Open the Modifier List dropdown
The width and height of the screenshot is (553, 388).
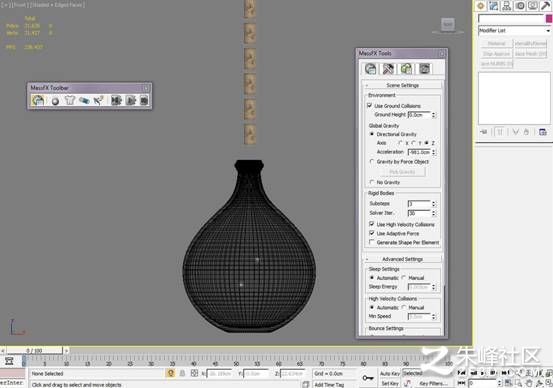(514, 31)
